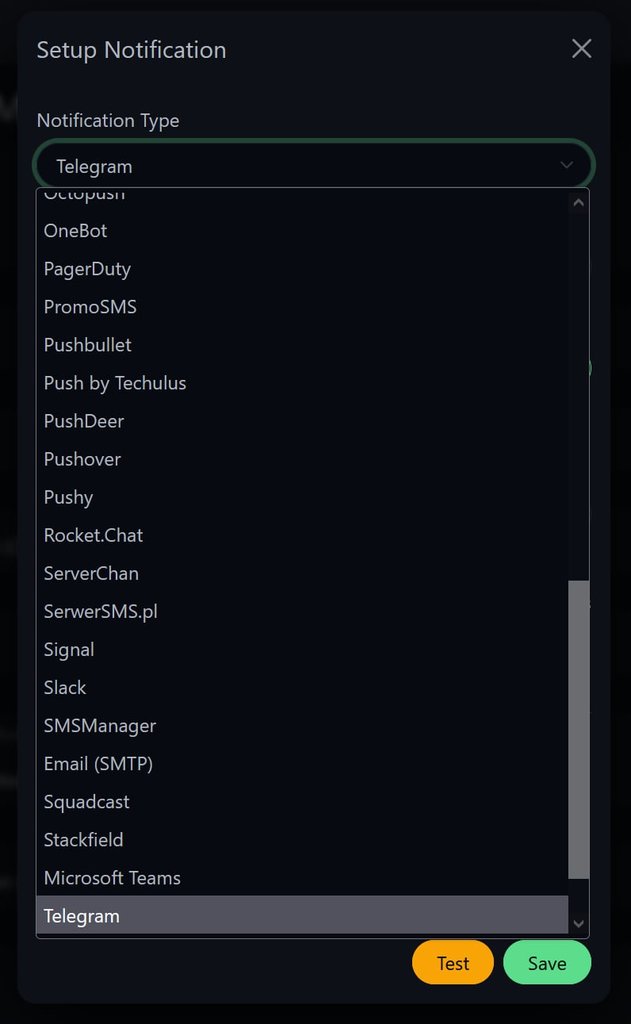Choose Push by Techulus
The image size is (631, 1024).
[x=302, y=383]
